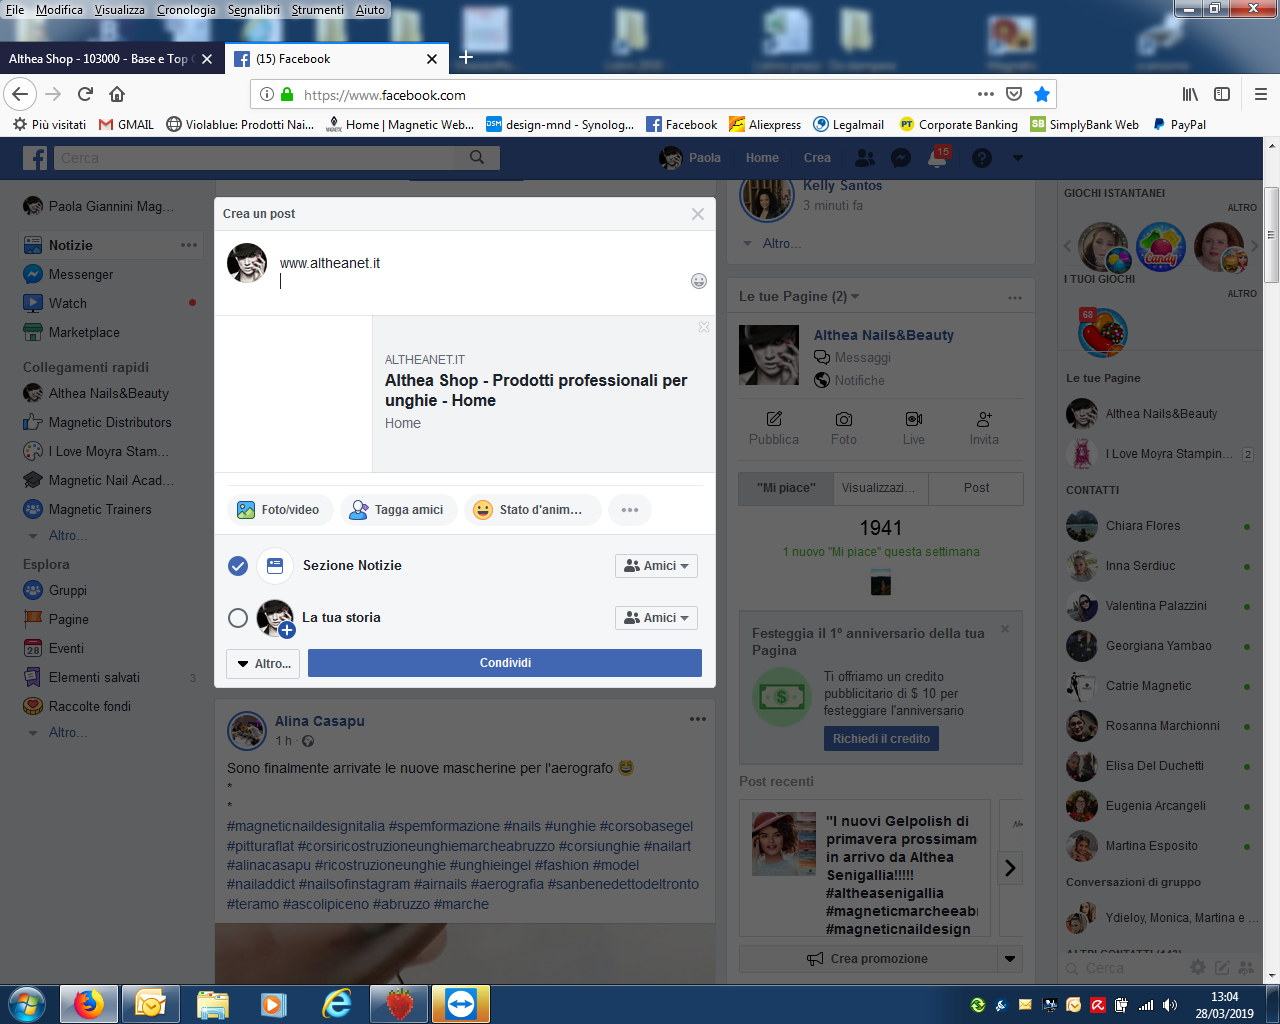Open the Firefox hamburger menu

pos(1260,94)
